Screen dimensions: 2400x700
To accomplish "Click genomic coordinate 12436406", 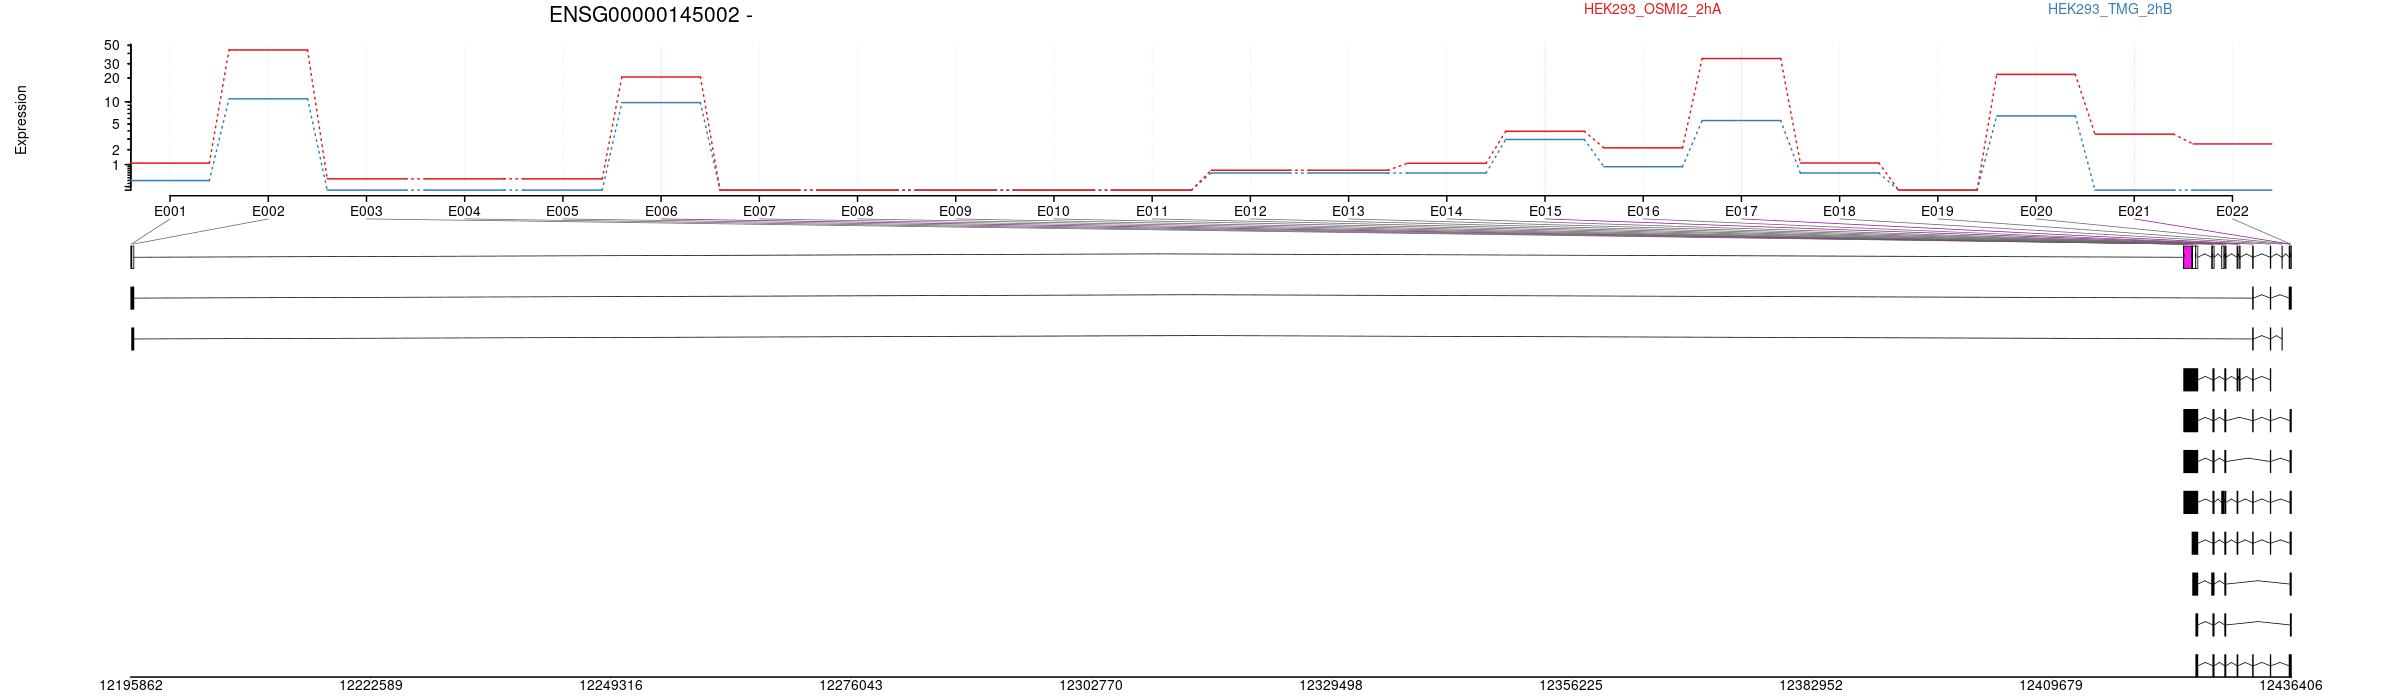I will point(2291,686).
